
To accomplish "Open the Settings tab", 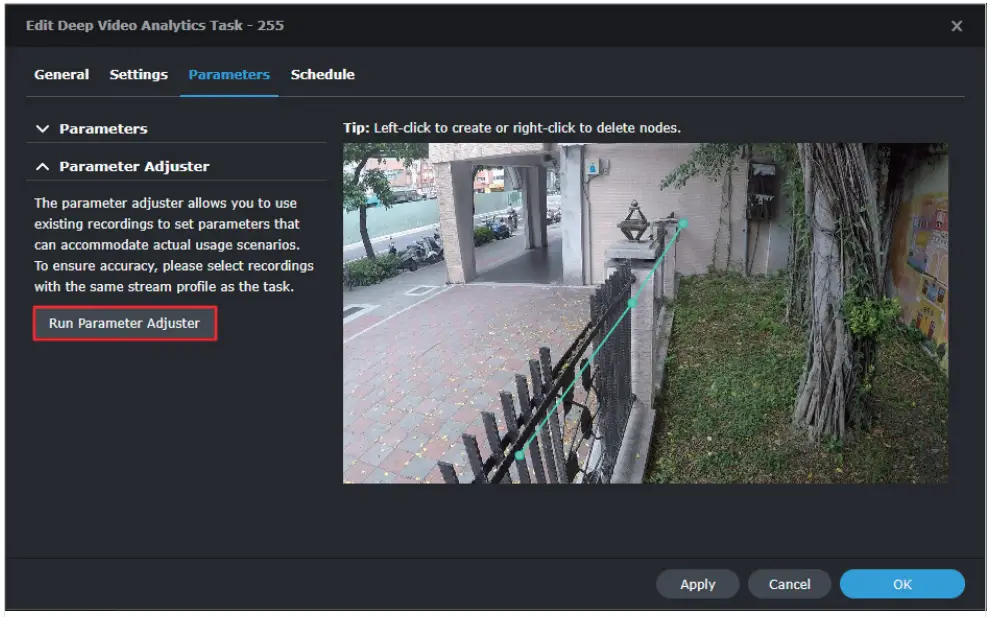I will [139, 74].
